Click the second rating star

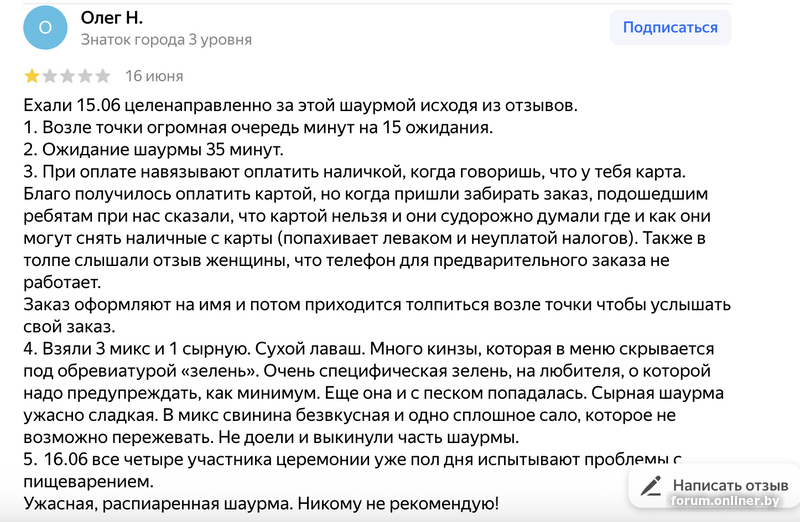point(50,76)
